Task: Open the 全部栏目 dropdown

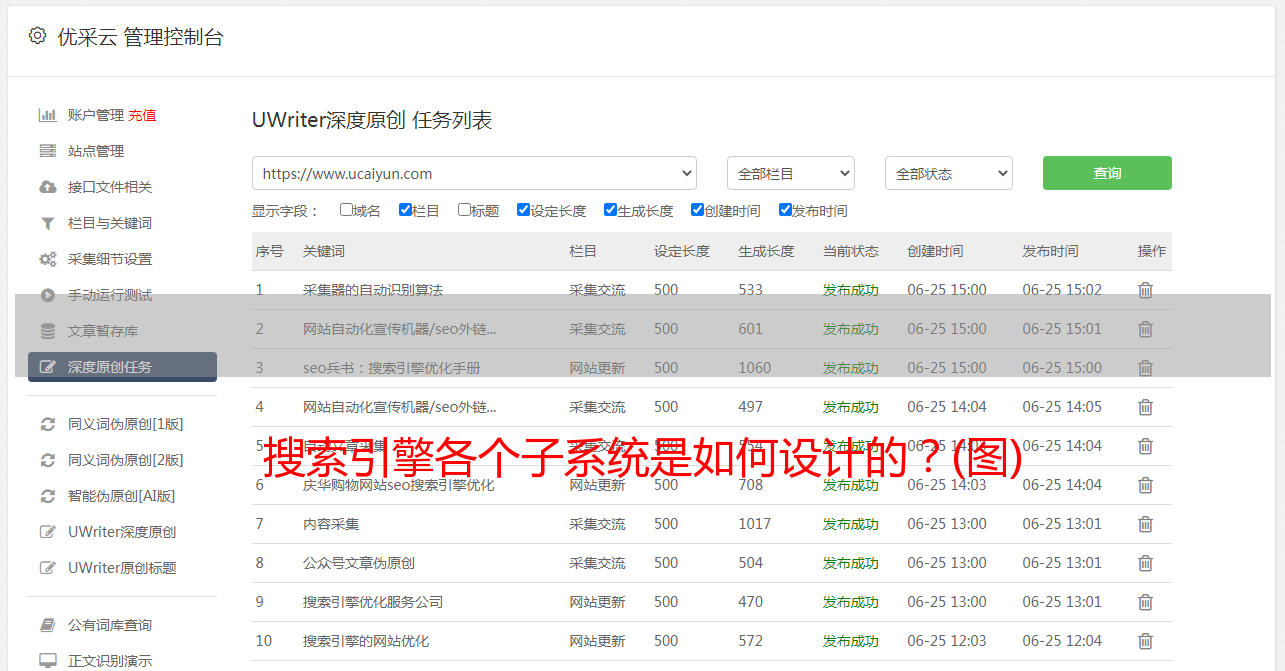Action: coord(791,173)
